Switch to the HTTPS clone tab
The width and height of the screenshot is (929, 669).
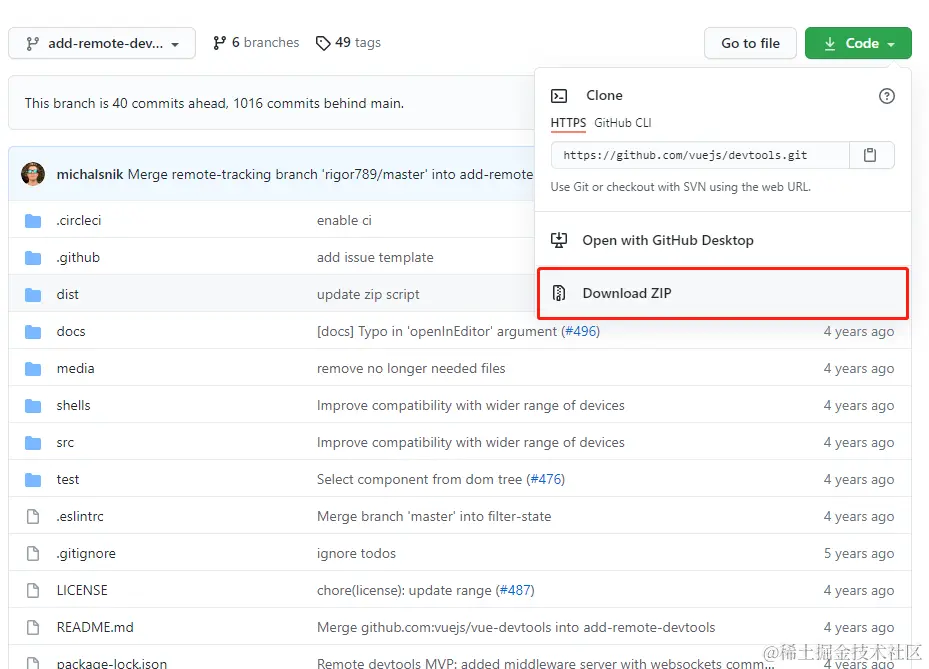point(568,123)
